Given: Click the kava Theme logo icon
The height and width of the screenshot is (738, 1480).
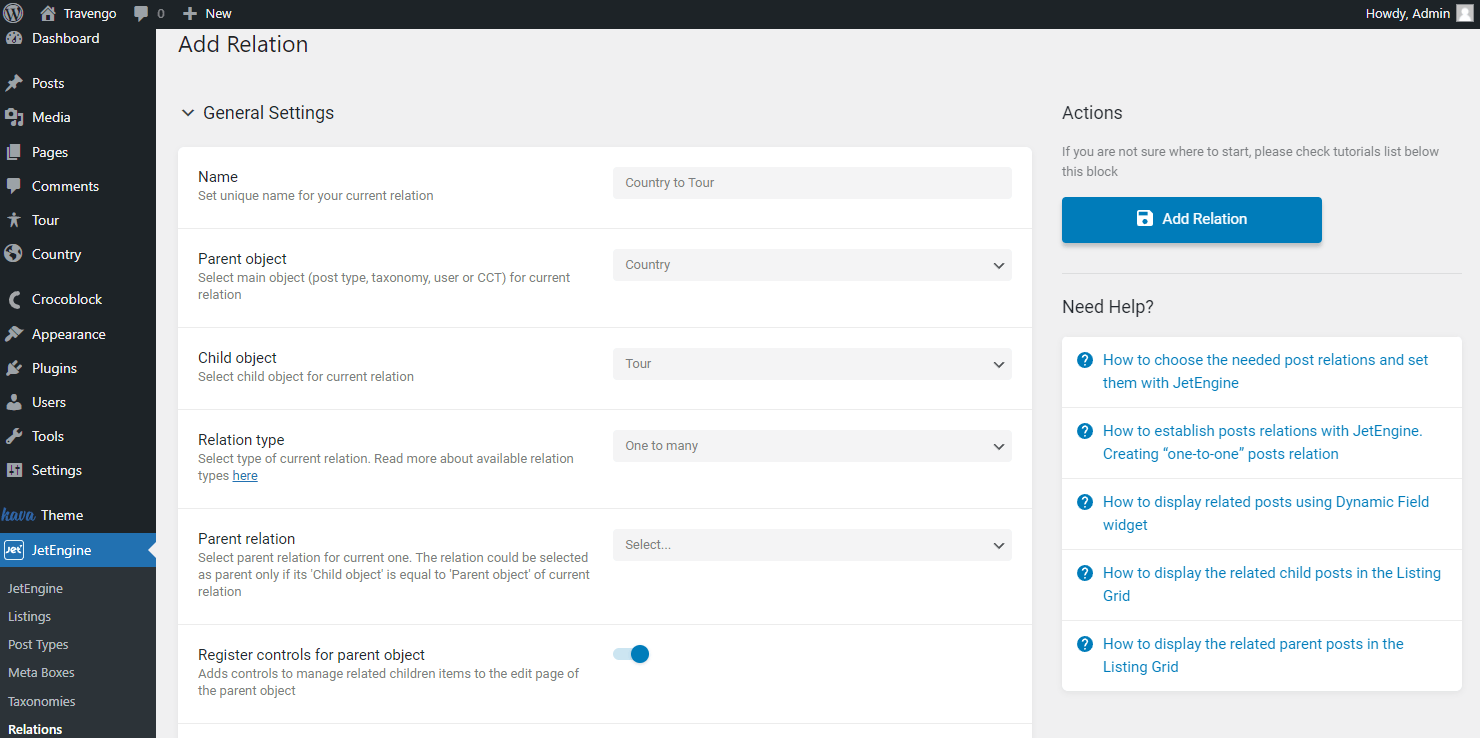Looking at the screenshot, I should (x=18, y=515).
